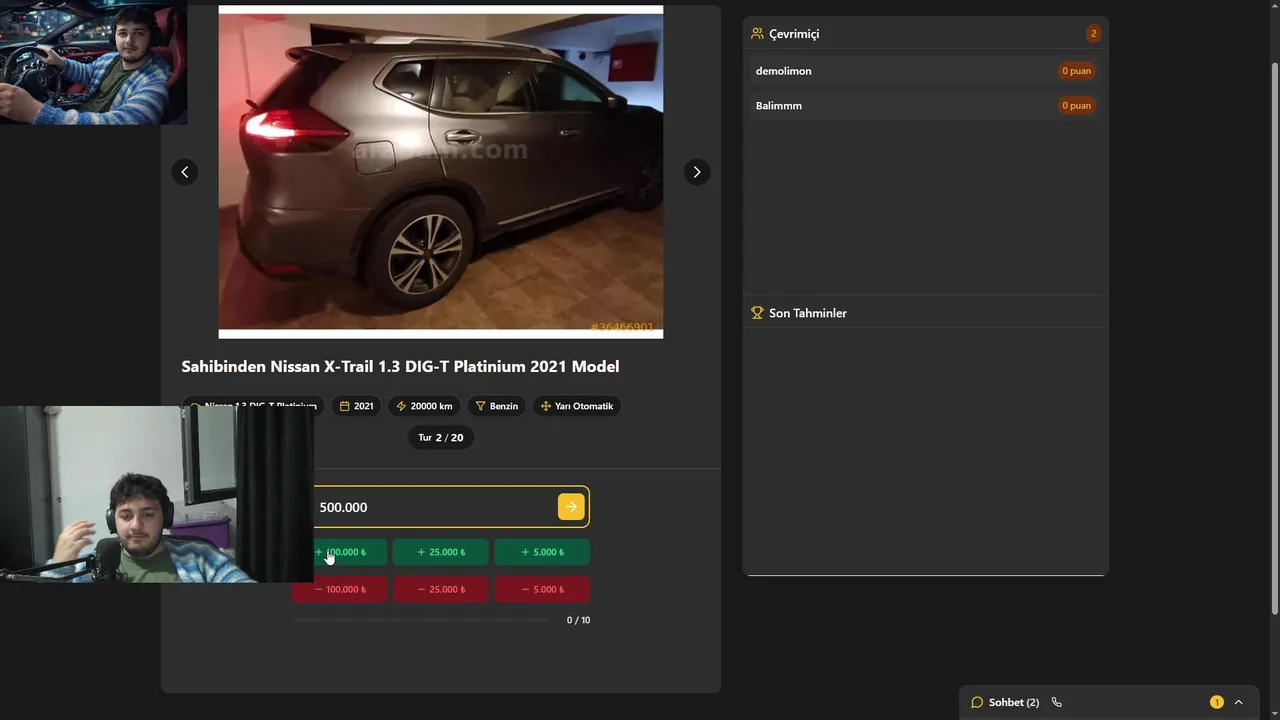Select the Balimmm player row
Image resolution: width=1280 pixels, height=720 pixels.
(x=925, y=105)
